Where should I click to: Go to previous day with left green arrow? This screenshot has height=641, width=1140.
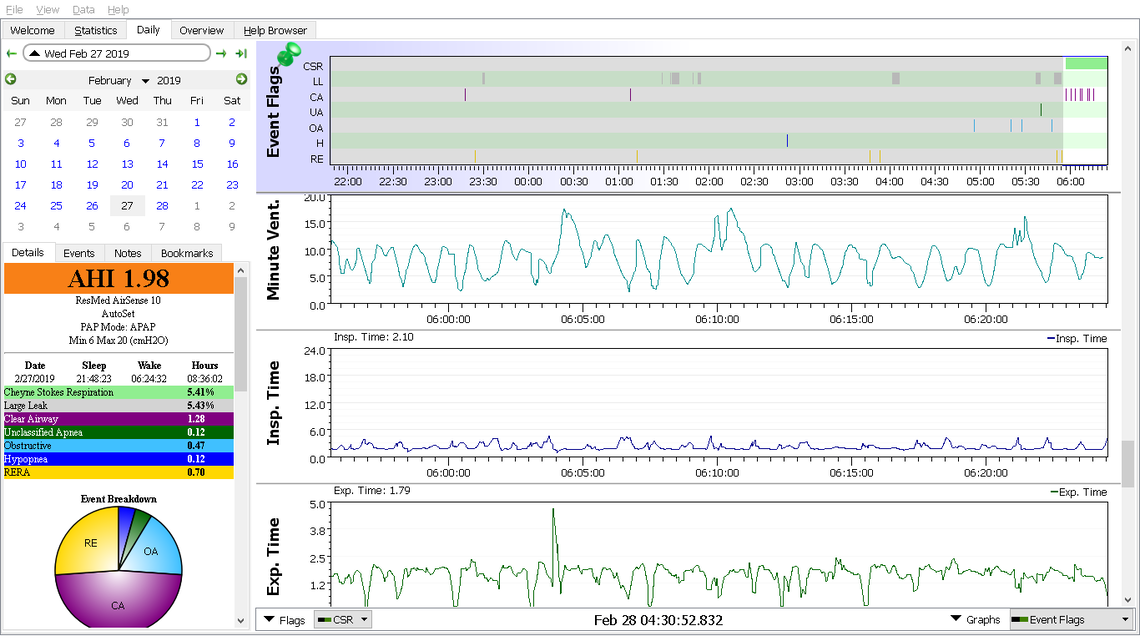click(11, 54)
